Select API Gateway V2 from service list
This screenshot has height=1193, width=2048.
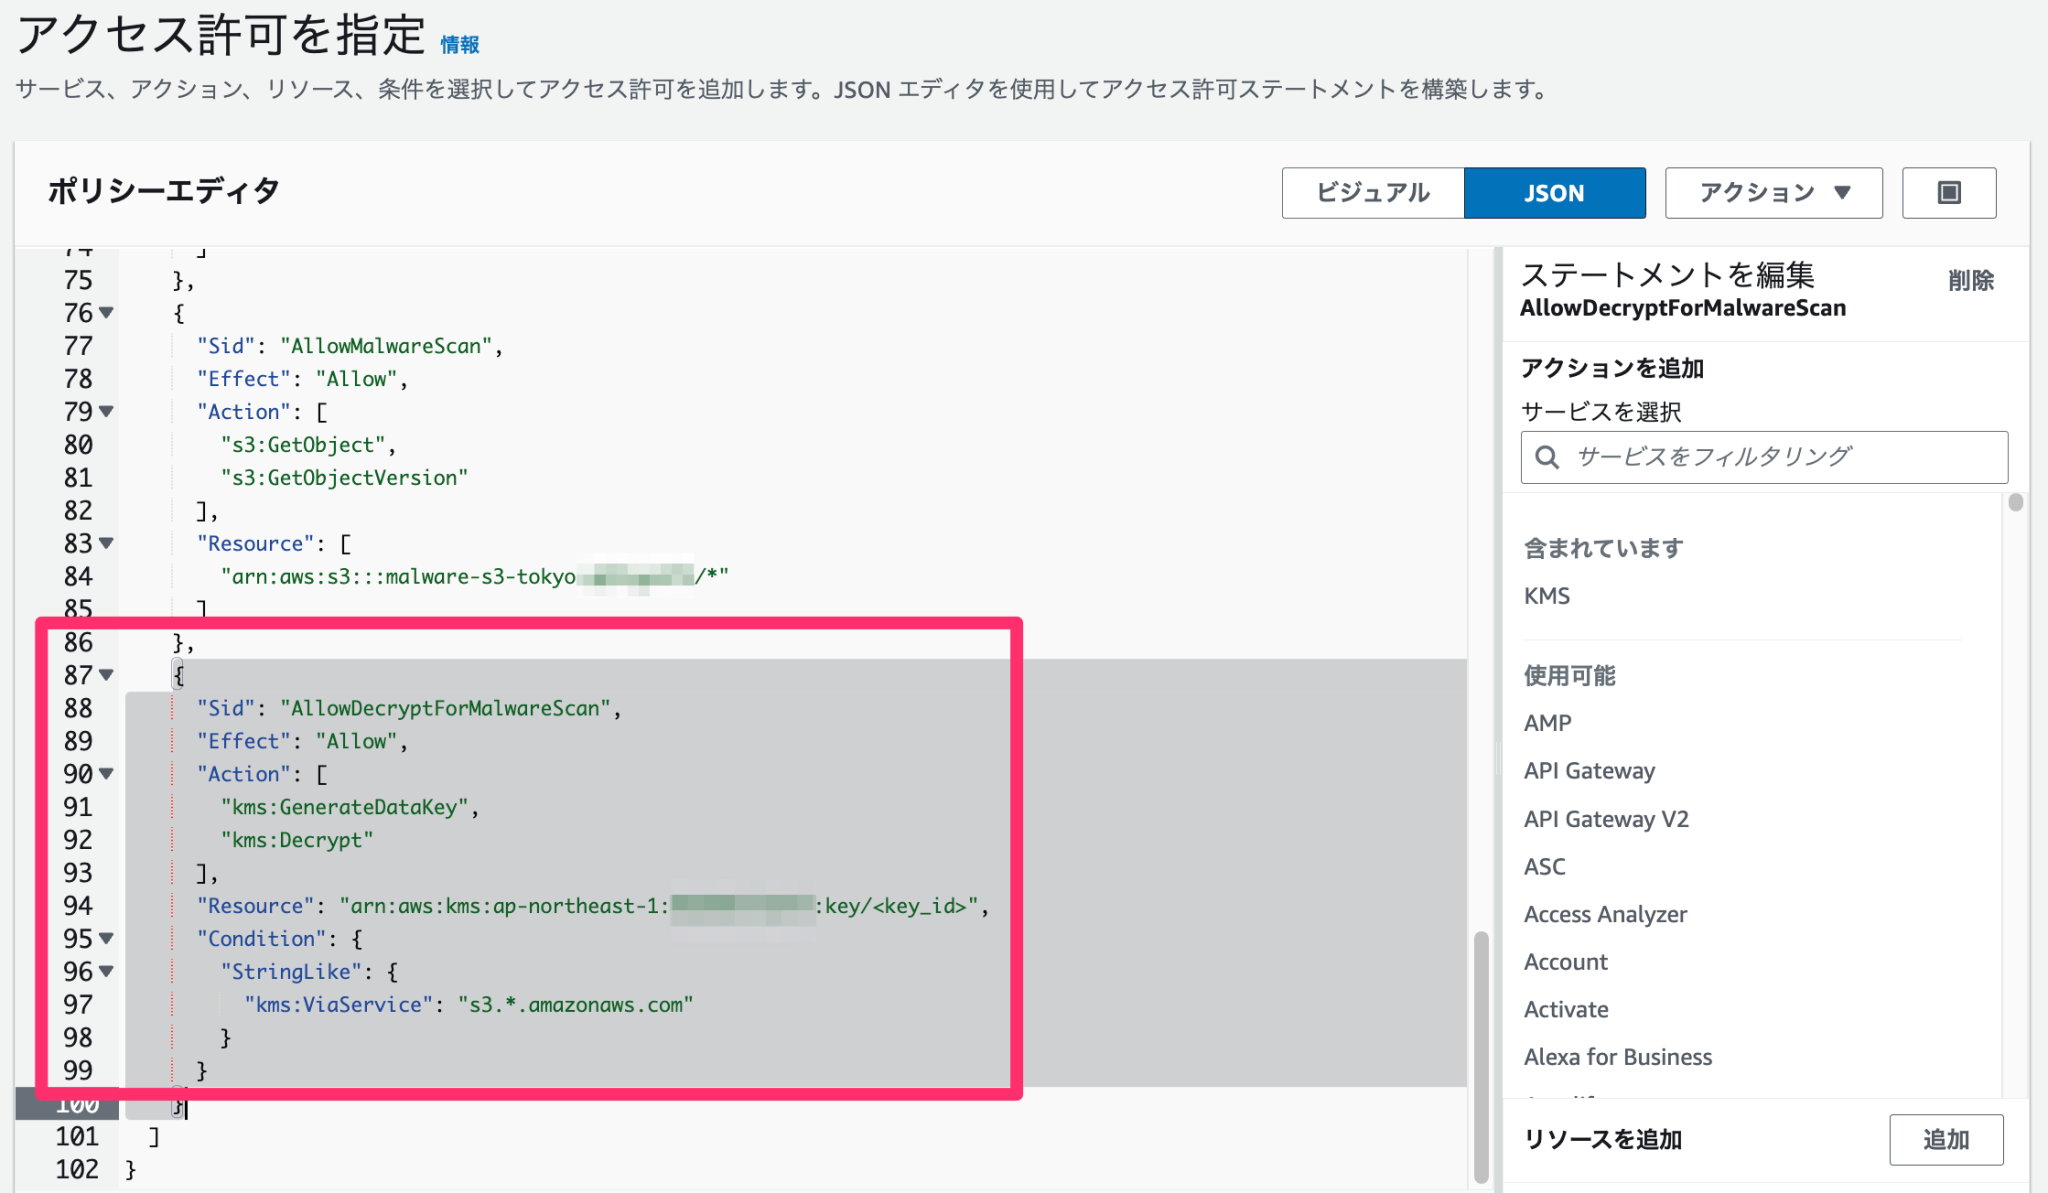coord(1605,818)
